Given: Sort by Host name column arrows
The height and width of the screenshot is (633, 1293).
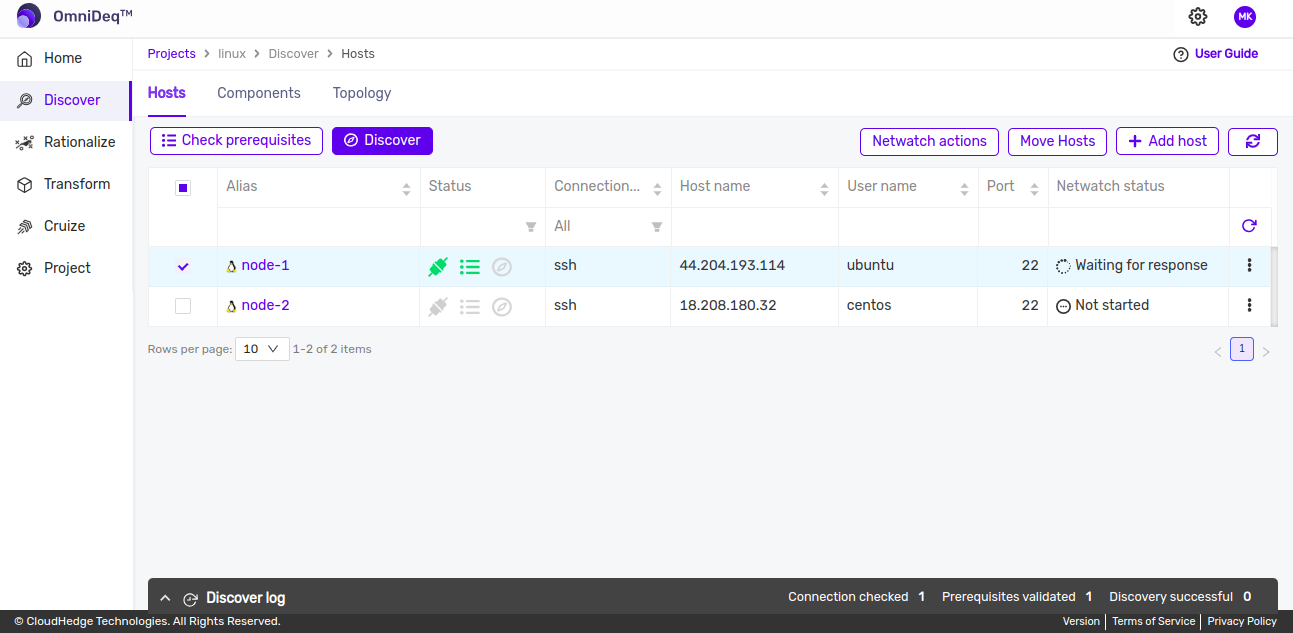Looking at the screenshot, I should pos(824,188).
